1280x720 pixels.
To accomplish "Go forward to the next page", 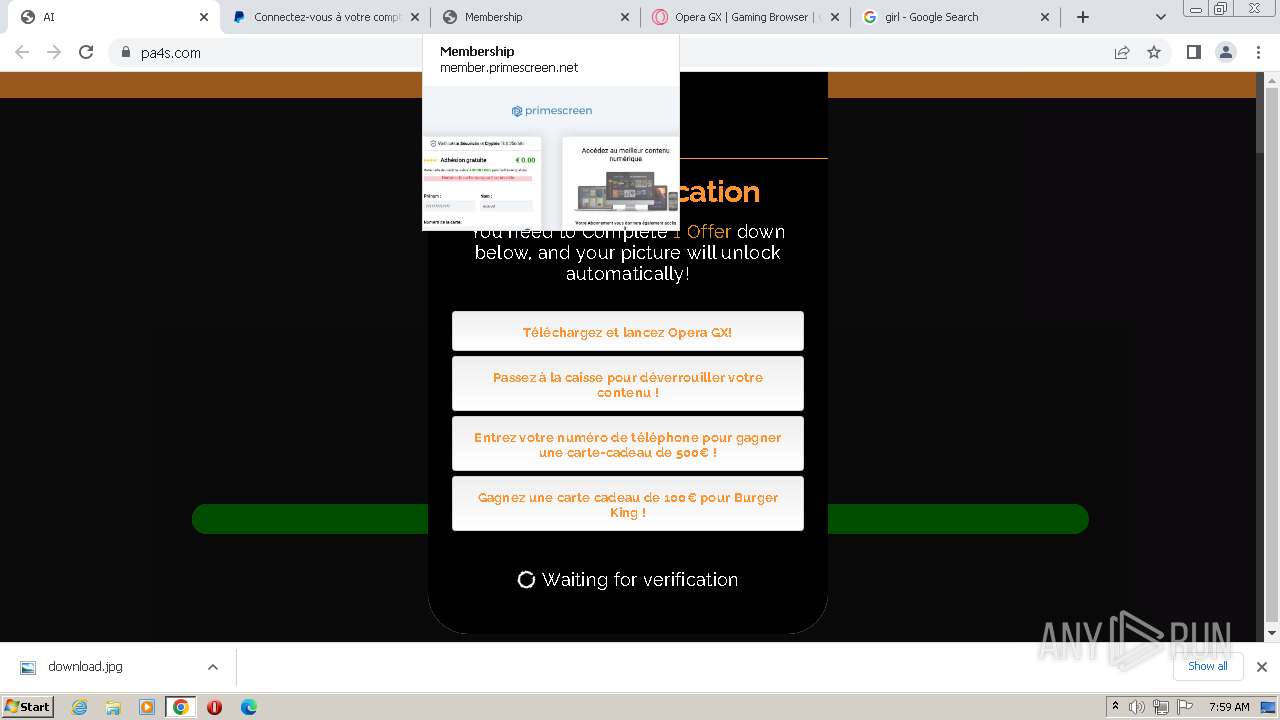I will point(54,52).
